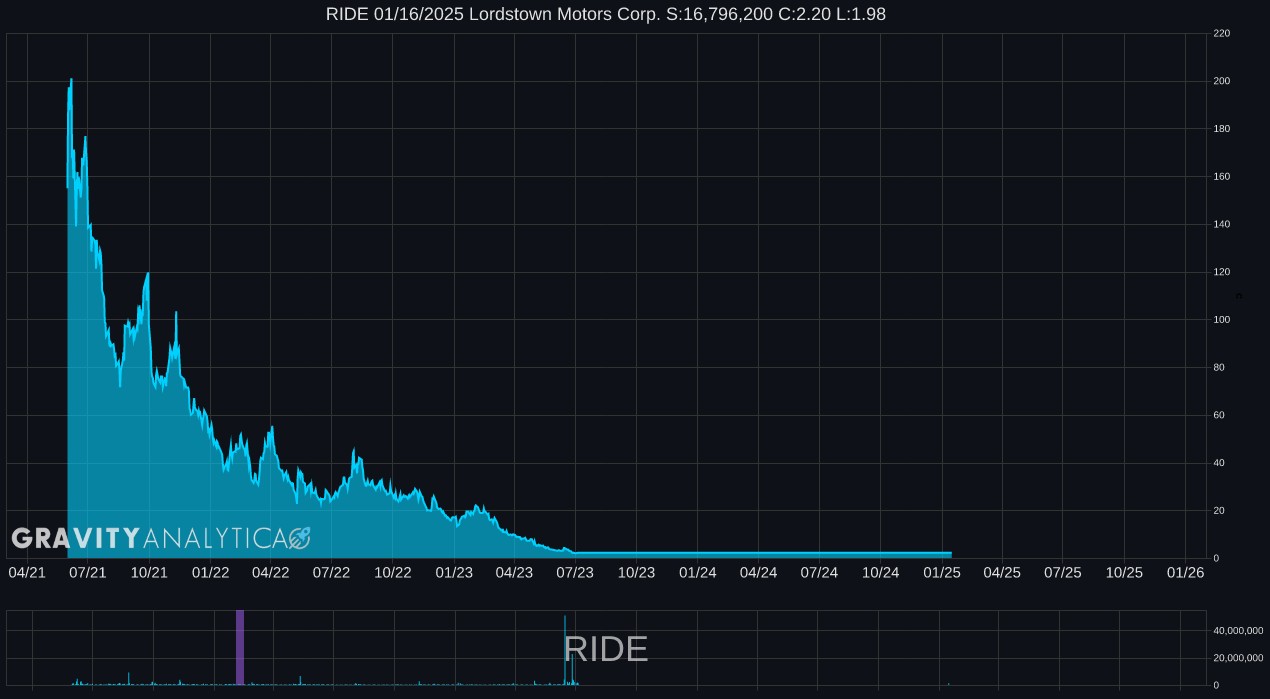Click the 20 price axis label
This screenshot has width=1270, height=699.
tap(1219, 510)
